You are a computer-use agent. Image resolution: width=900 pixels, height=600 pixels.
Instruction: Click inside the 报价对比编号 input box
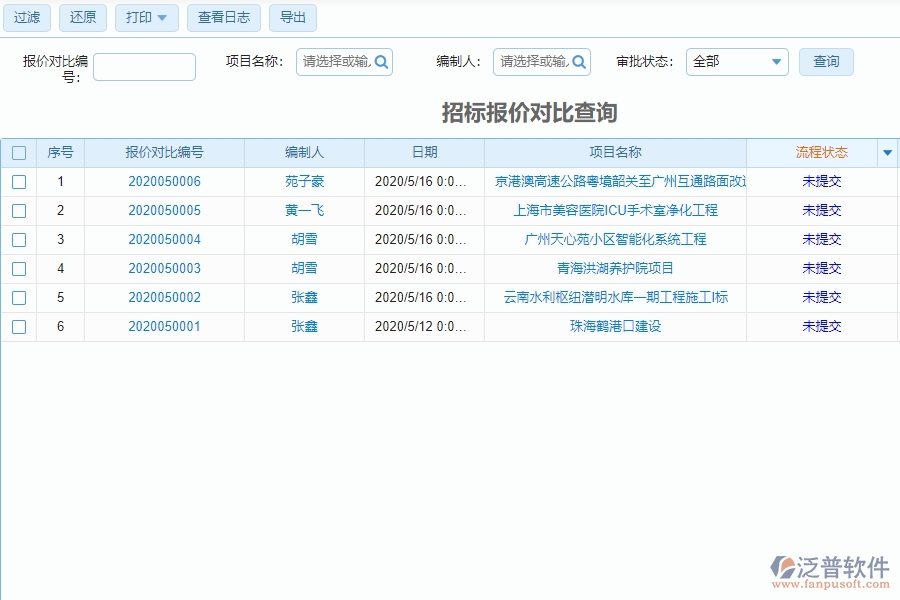tap(143, 66)
